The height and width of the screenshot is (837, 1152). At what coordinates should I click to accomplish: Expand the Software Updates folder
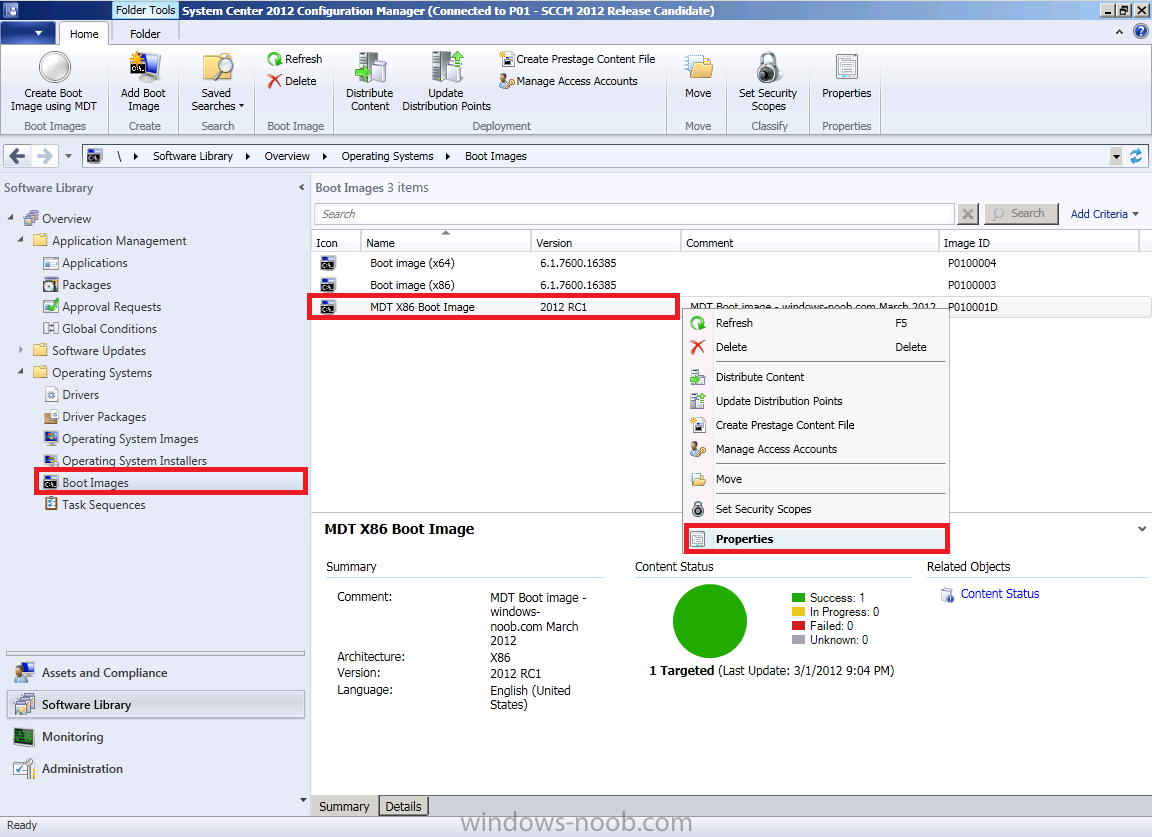21,351
